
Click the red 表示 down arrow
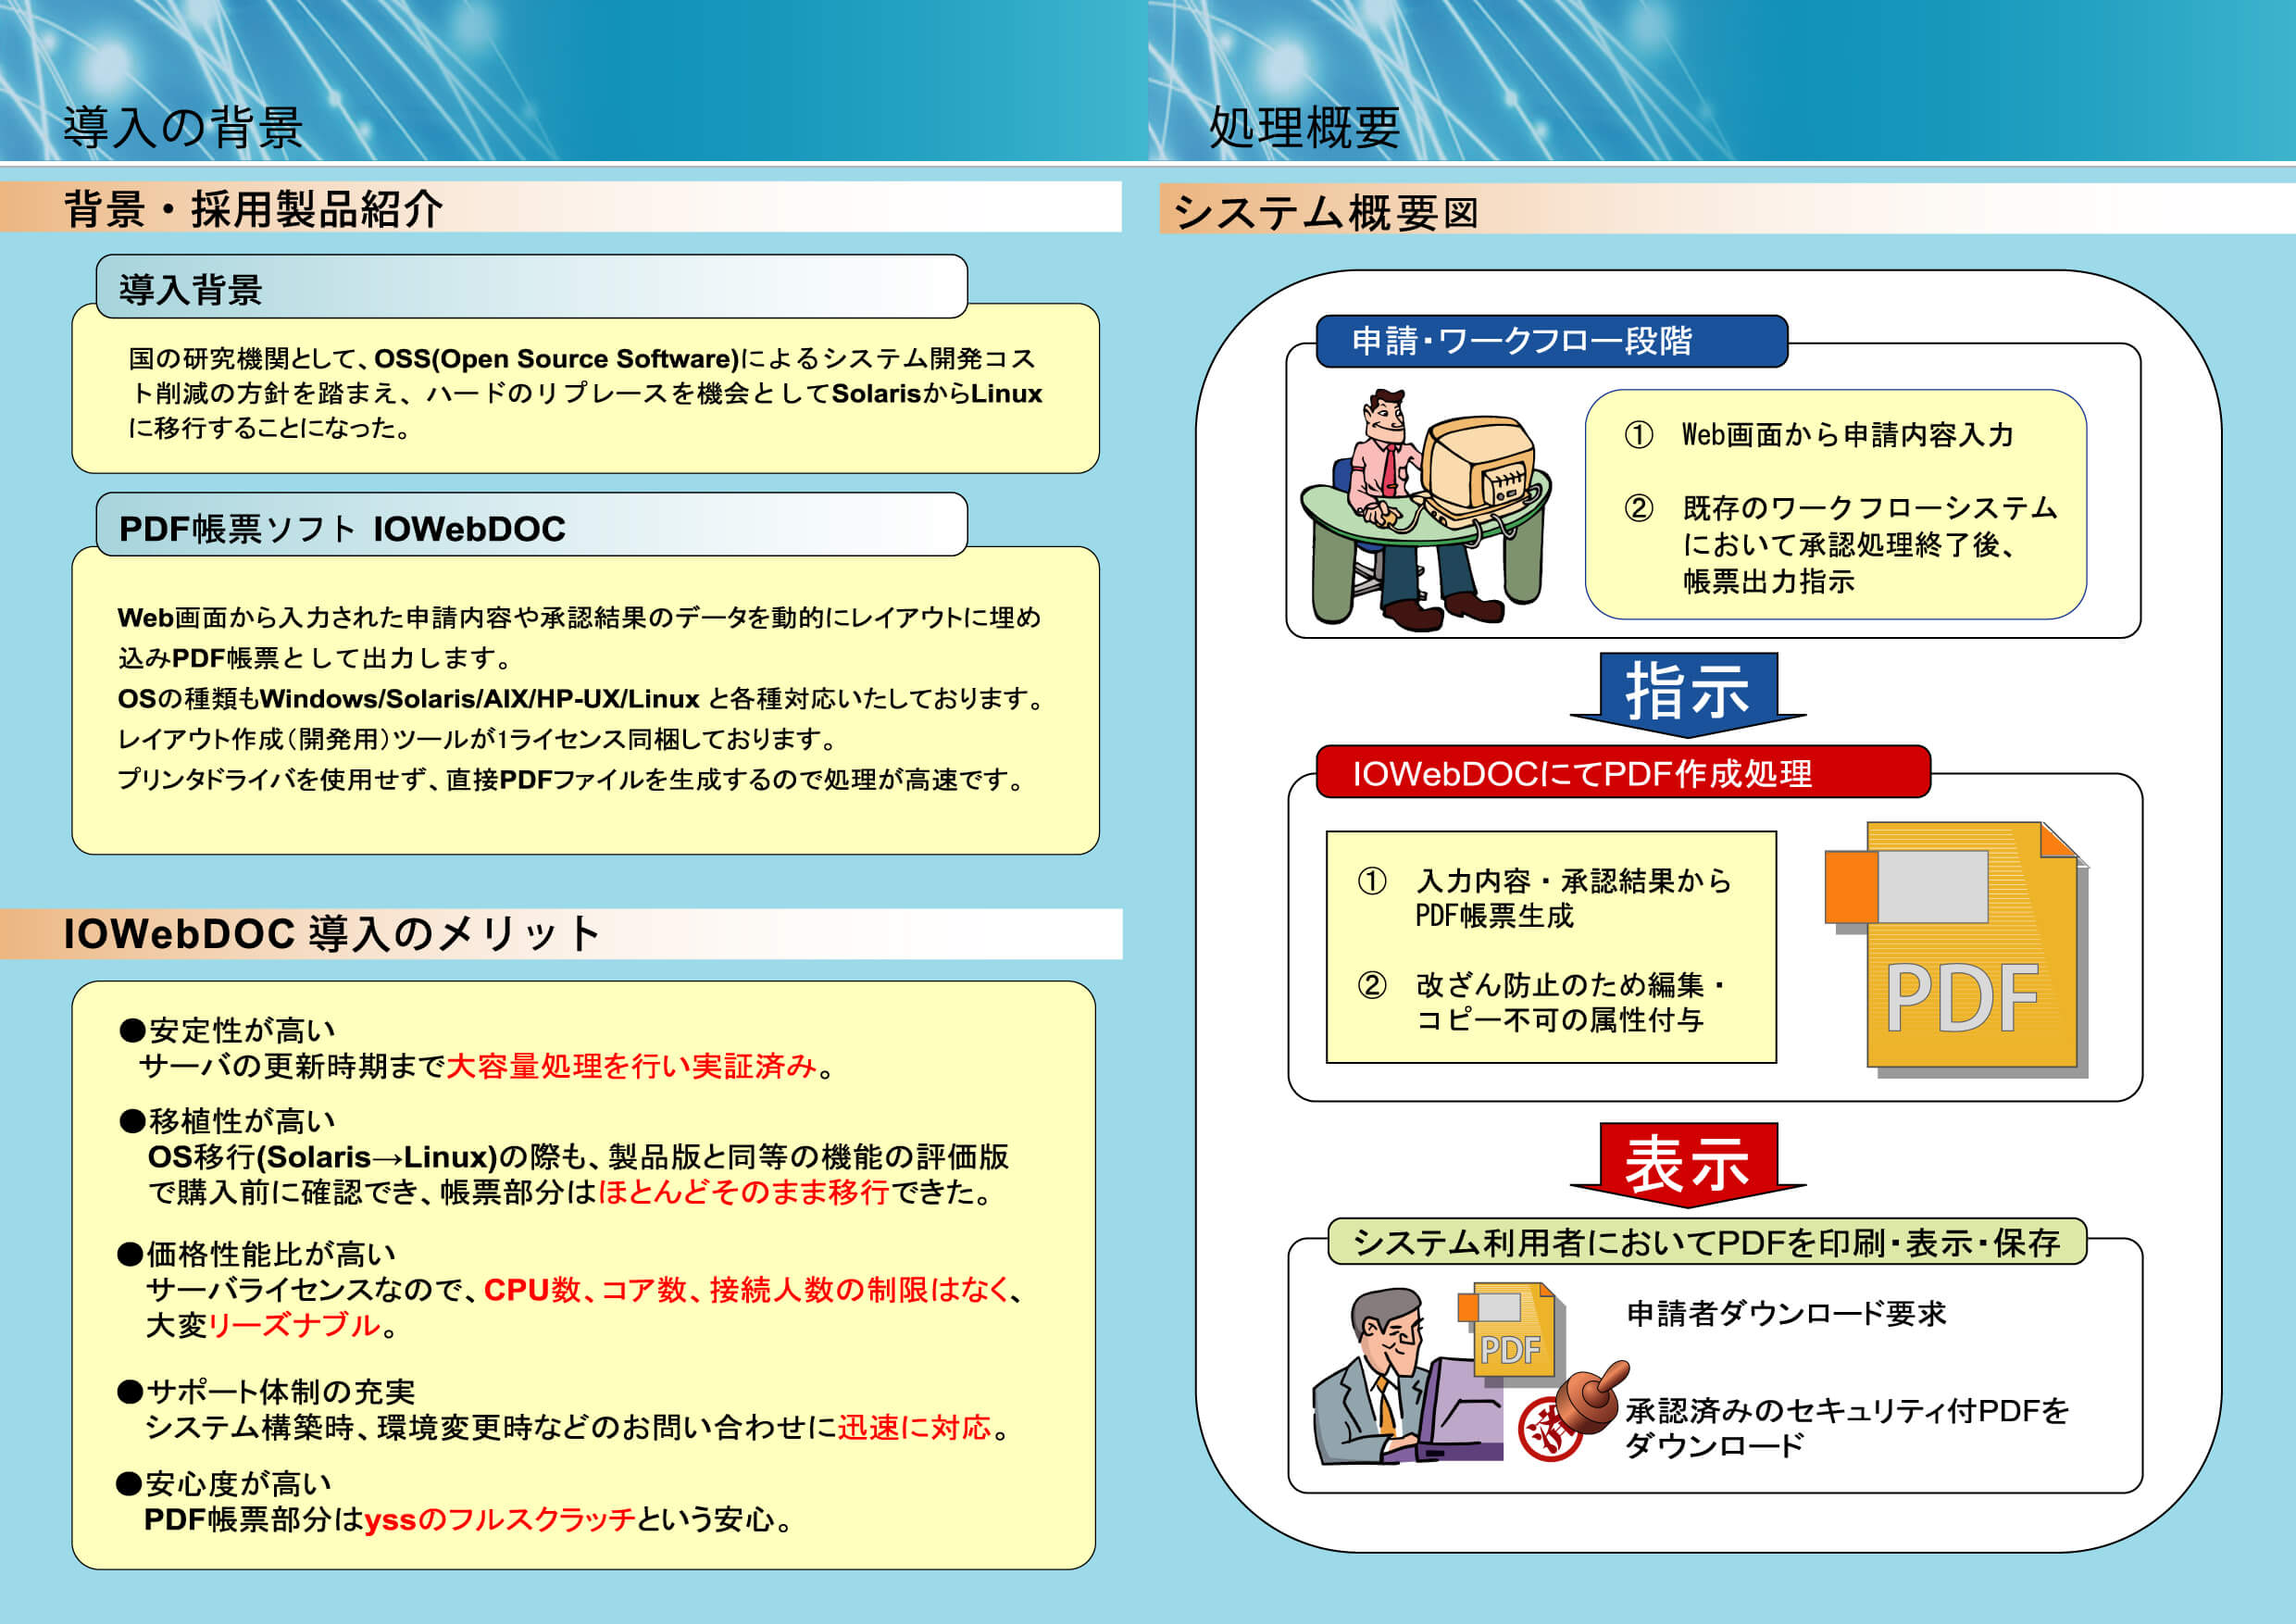1687,1165
